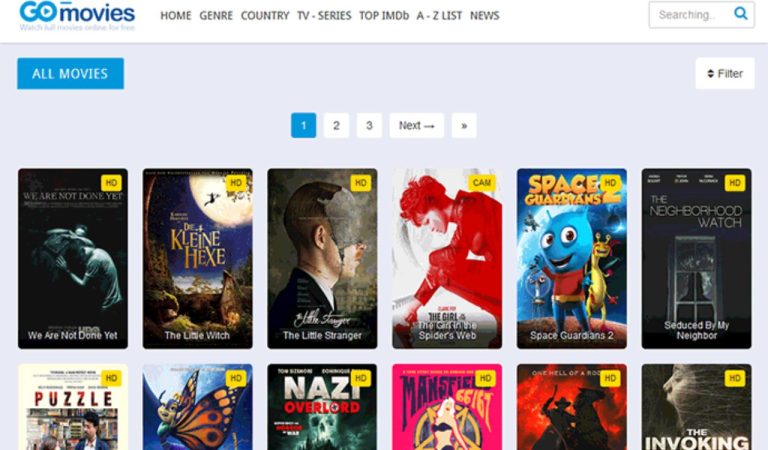Click CAM badge on Spider's Web poster
The height and width of the screenshot is (450, 768).
(482, 183)
